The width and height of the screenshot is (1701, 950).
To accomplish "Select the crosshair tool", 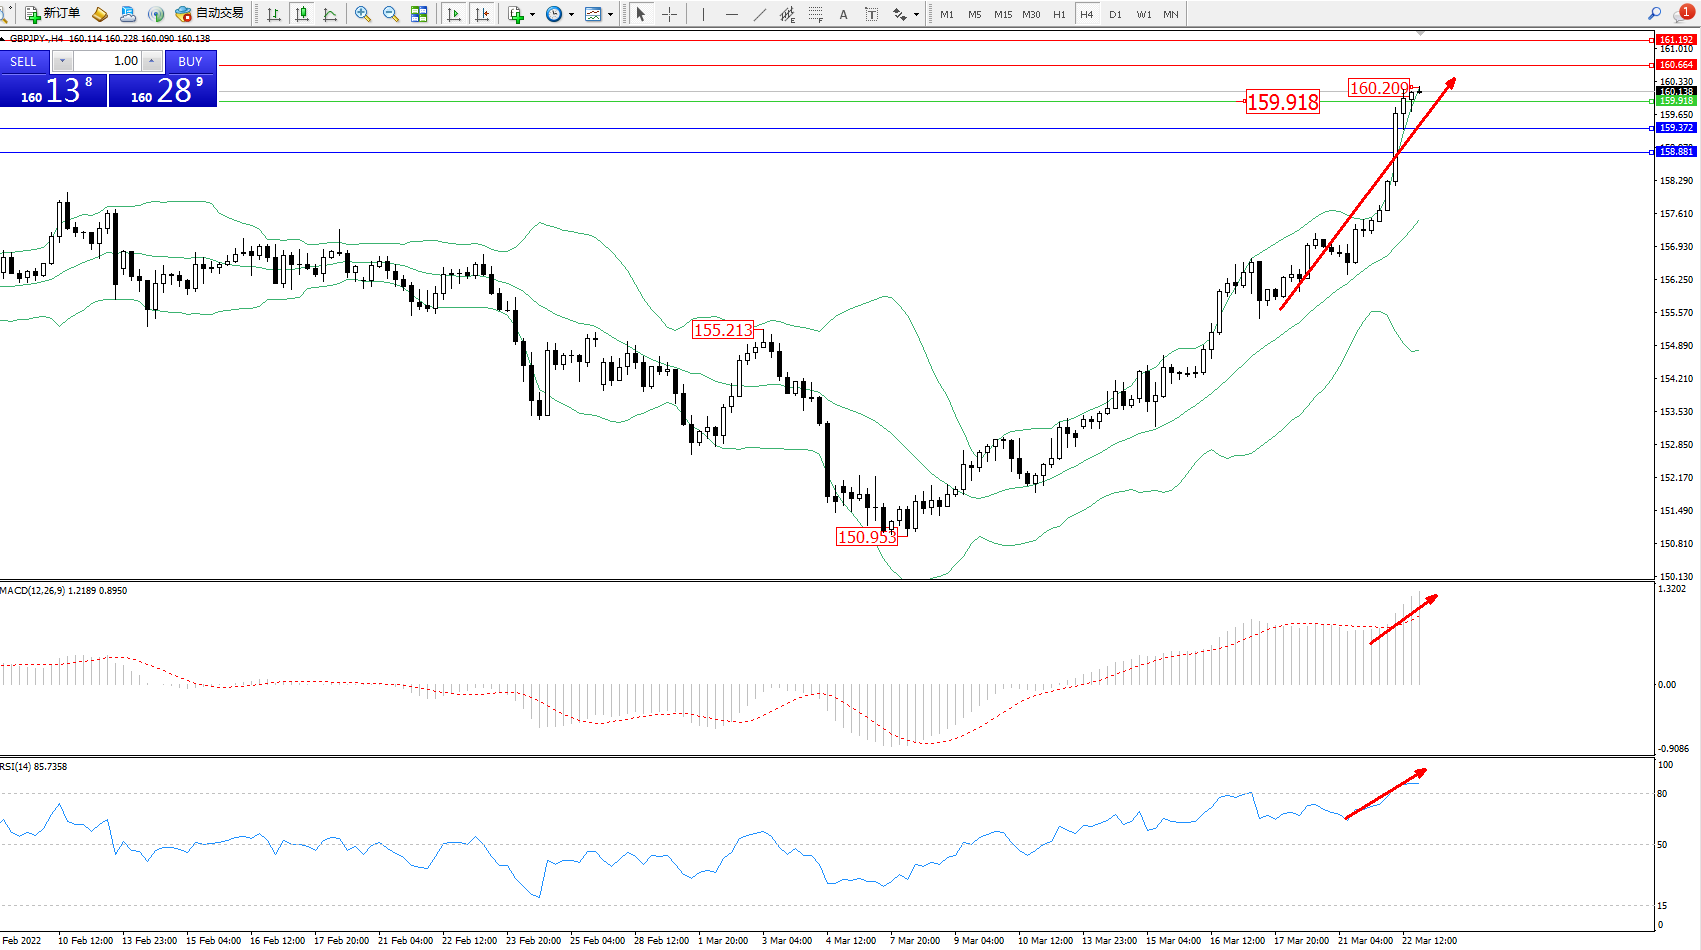I will pyautogui.click(x=669, y=14).
